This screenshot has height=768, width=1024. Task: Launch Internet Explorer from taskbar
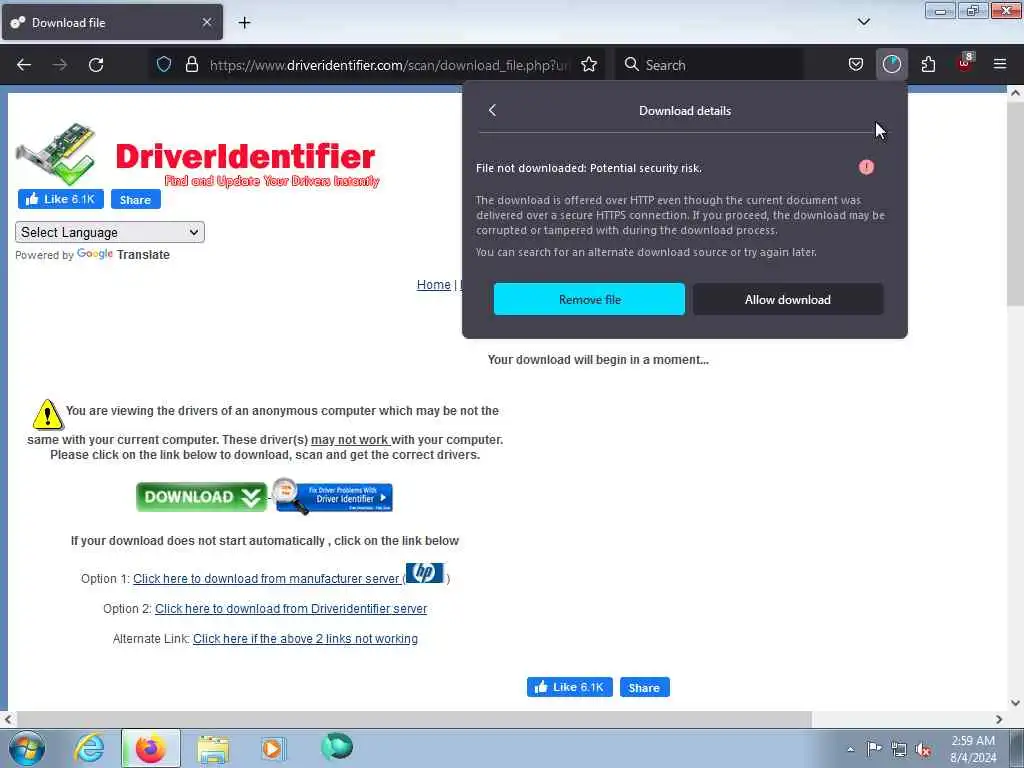(89, 748)
